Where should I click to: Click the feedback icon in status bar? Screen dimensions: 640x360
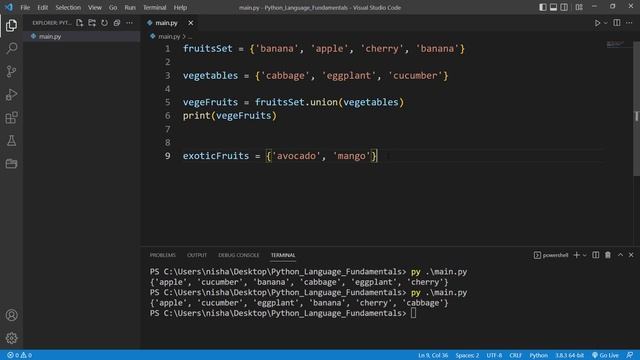[630, 355]
